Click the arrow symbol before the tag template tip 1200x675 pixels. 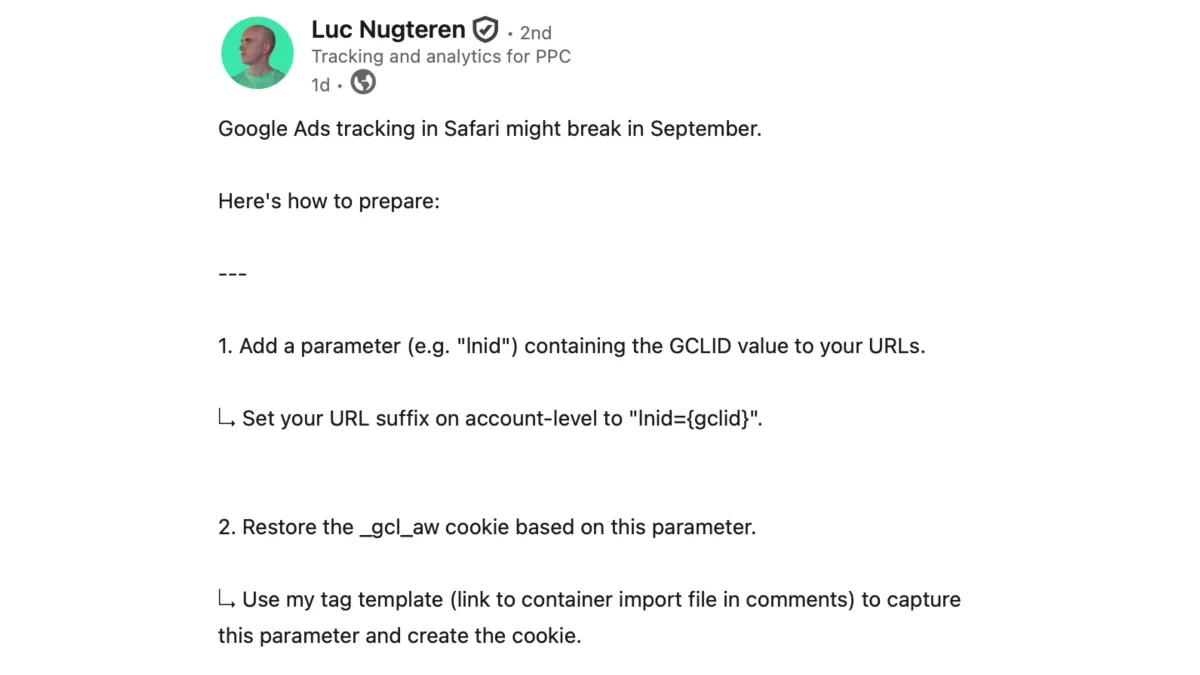click(224, 601)
